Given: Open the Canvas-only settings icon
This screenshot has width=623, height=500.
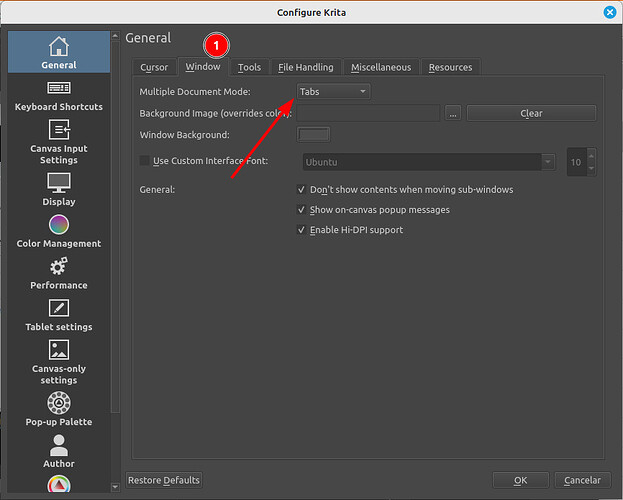Looking at the screenshot, I should click(x=58, y=351).
